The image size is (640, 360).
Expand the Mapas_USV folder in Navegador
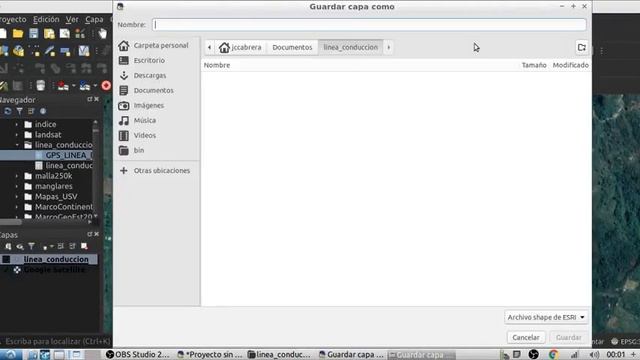click(x=17, y=196)
